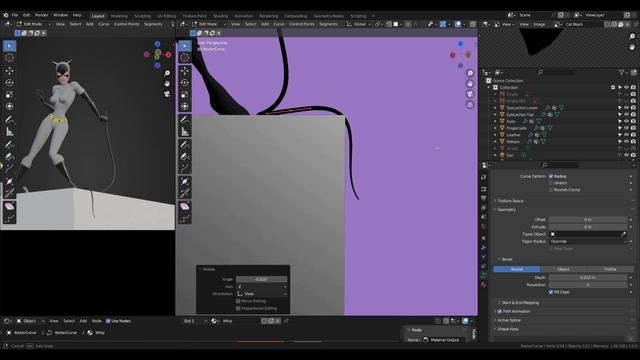Hide the Eyes object in viewport
The image size is (640, 360).
[x=627, y=121]
